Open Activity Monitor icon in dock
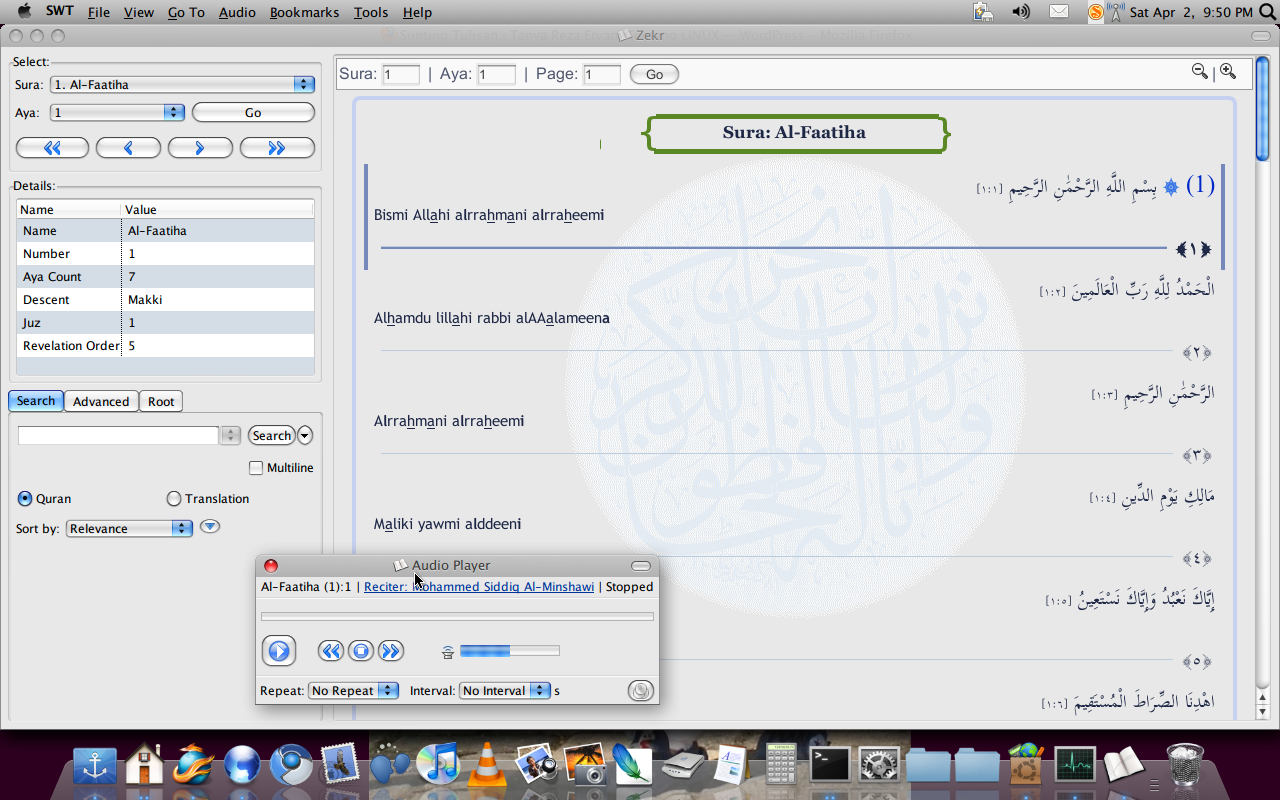Screen dimensions: 1280x800 [x=1075, y=765]
